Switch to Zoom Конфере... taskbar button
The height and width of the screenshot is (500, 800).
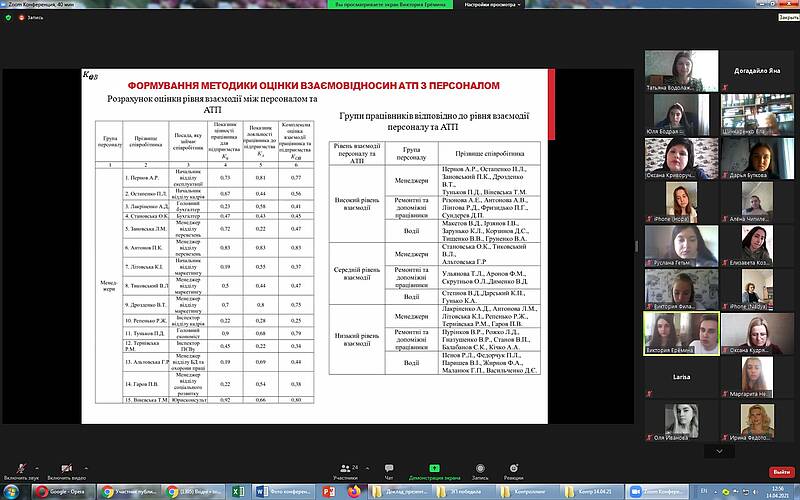tap(657, 492)
